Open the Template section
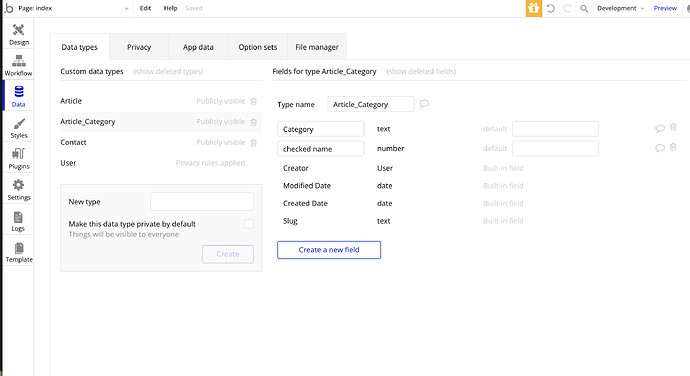 click(18, 252)
